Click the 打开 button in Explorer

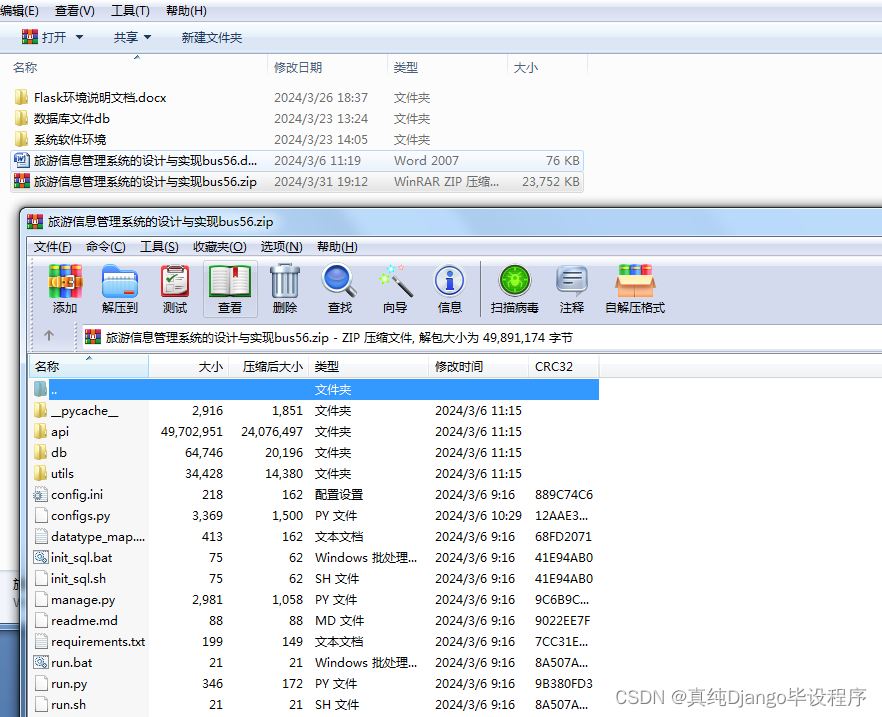point(44,37)
